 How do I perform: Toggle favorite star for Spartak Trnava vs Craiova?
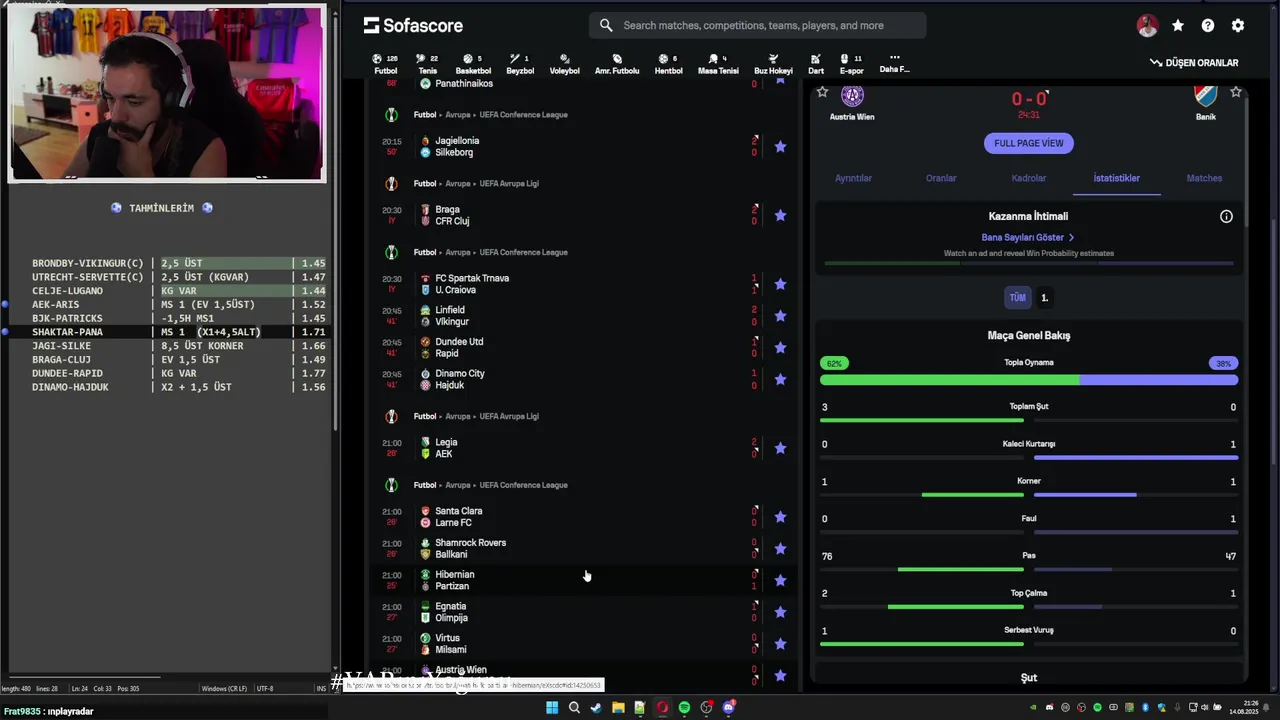[x=780, y=285]
